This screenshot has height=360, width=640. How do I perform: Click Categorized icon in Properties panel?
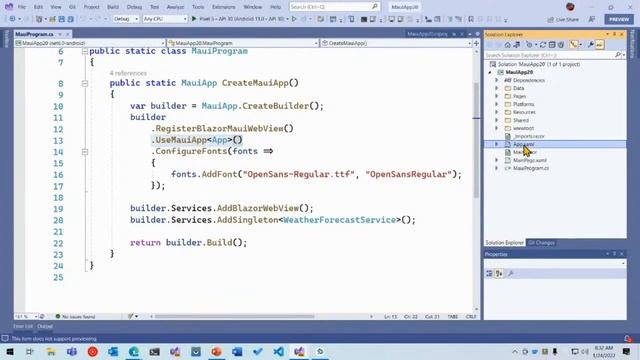click(489, 273)
